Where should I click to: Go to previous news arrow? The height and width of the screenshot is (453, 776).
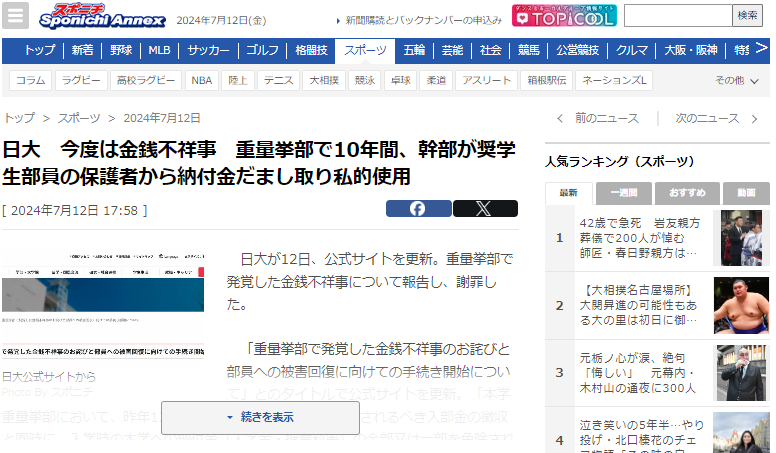pos(560,118)
